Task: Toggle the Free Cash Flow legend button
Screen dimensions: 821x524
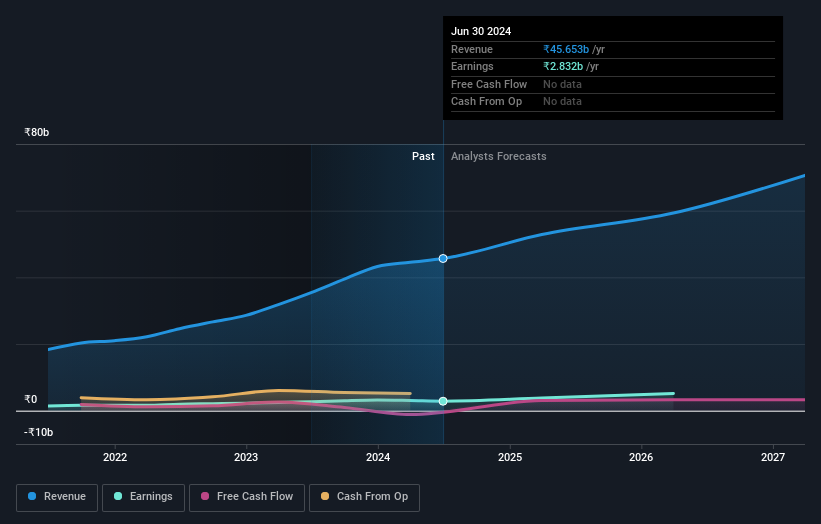Action: (x=247, y=497)
